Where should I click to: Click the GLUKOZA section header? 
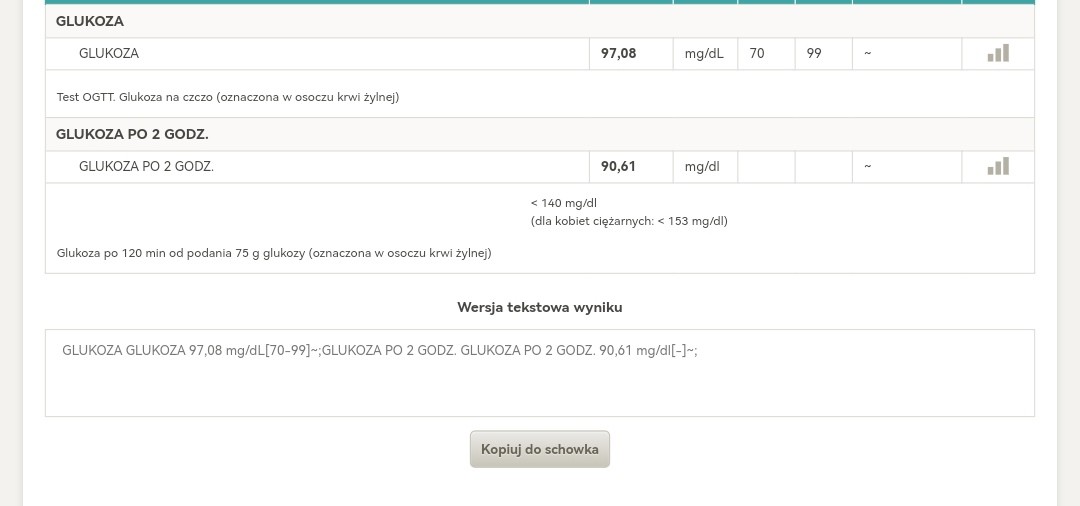(x=90, y=21)
